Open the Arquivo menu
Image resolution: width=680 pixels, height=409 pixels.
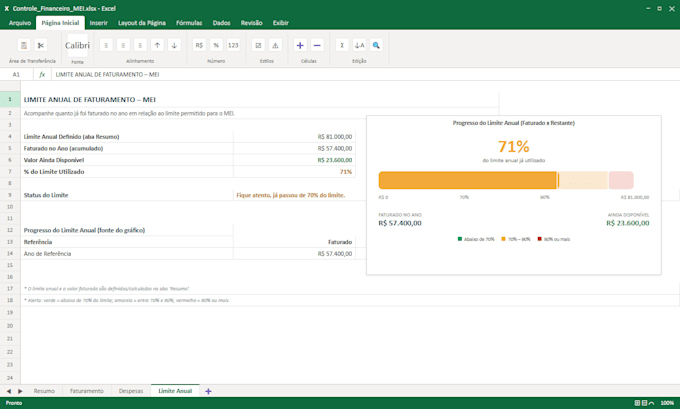pyautogui.click(x=20, y=23)
